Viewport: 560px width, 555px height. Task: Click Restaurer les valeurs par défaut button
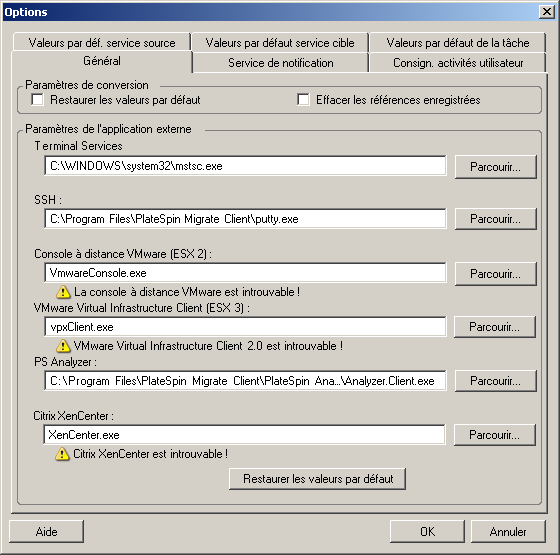click(318, 479)
